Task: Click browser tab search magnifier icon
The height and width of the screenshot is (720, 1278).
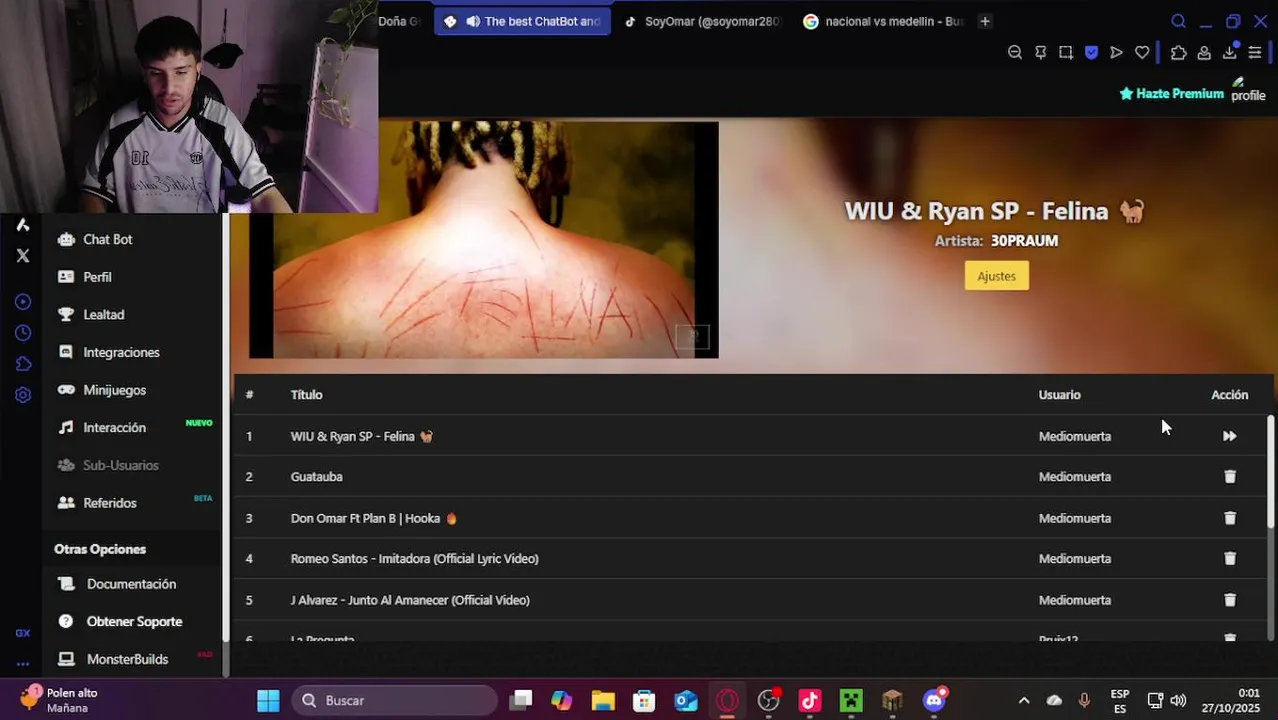Action: click(1178, 21)
